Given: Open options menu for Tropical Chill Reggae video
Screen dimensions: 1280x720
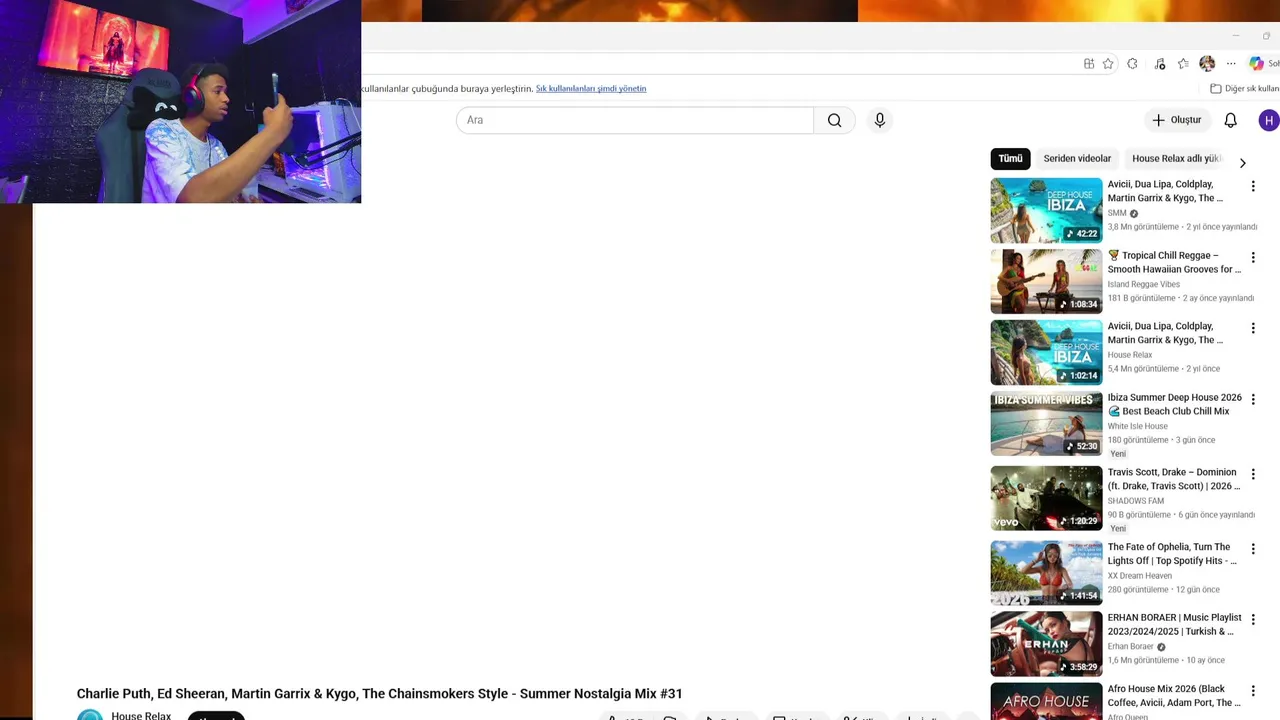Looking at the screenshot, I should 1253,258.
